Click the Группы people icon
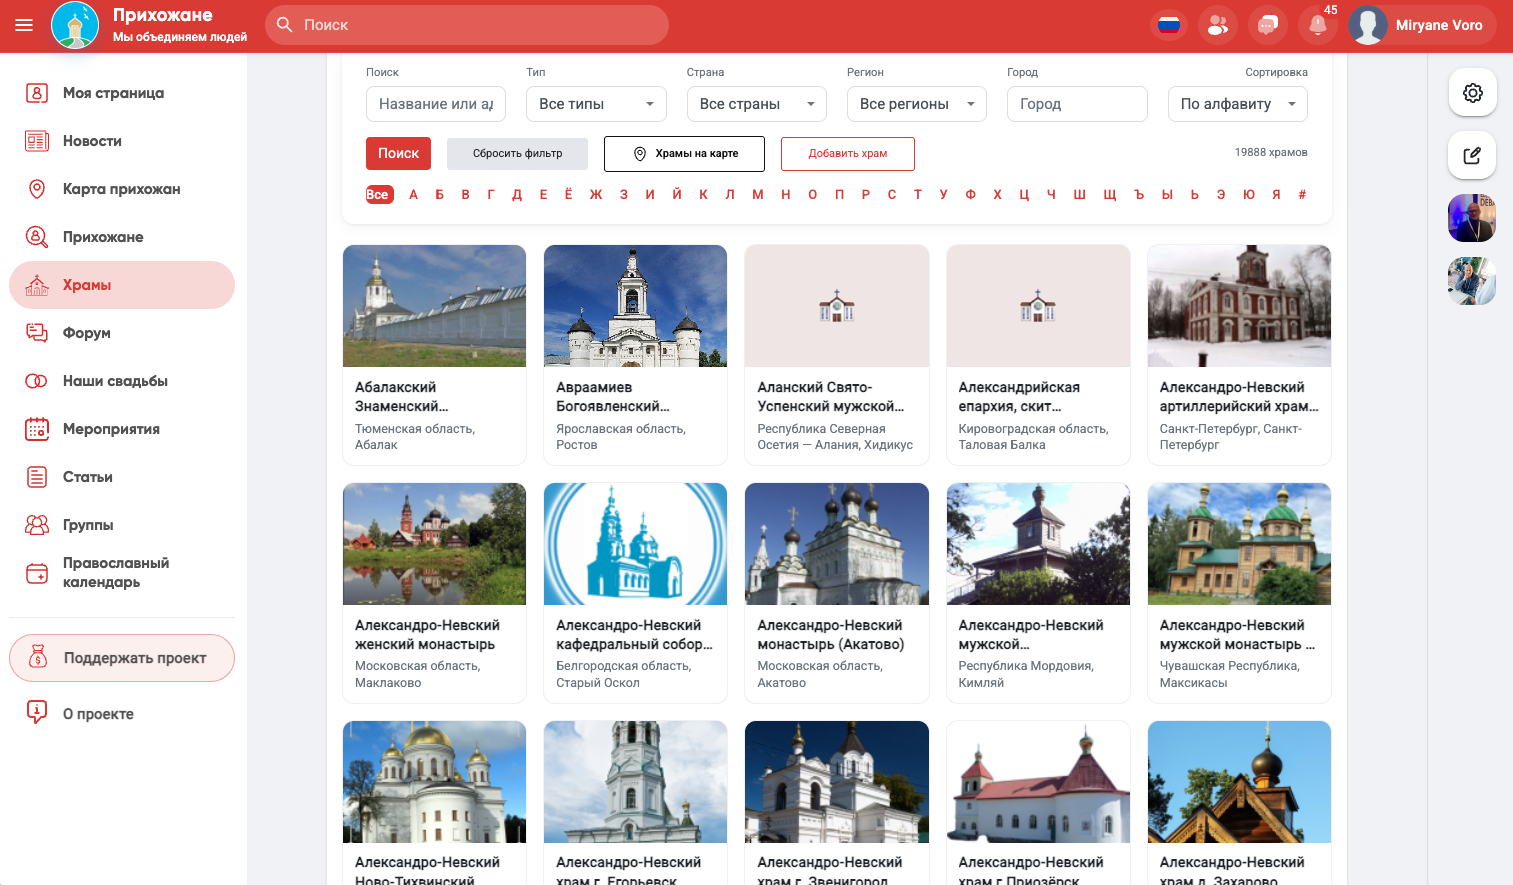 (x=37, y=525)
